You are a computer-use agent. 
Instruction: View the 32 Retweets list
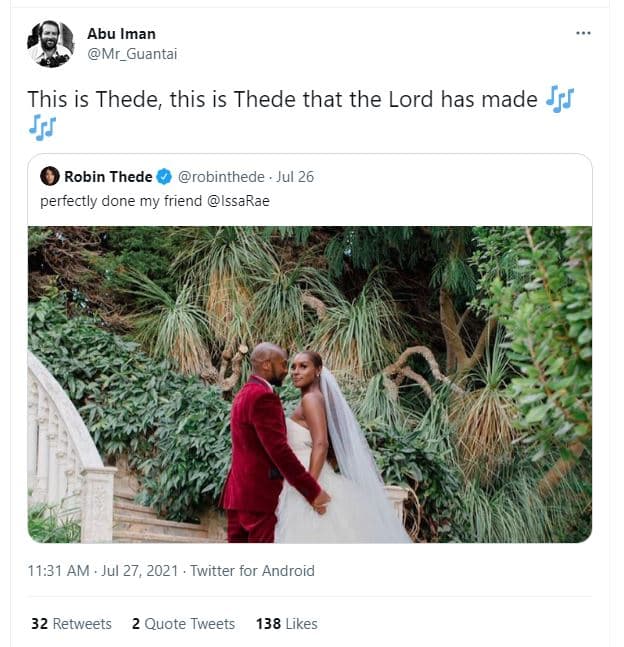(71, 623)
